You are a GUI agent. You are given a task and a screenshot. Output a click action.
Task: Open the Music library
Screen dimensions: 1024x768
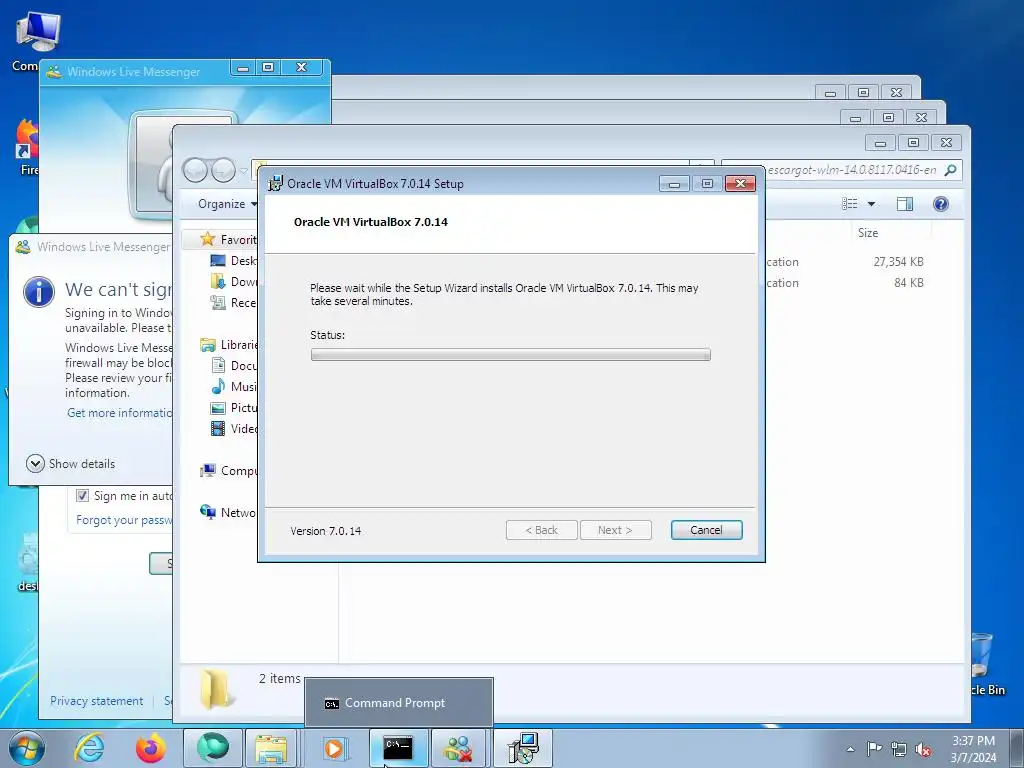[234, 387]
